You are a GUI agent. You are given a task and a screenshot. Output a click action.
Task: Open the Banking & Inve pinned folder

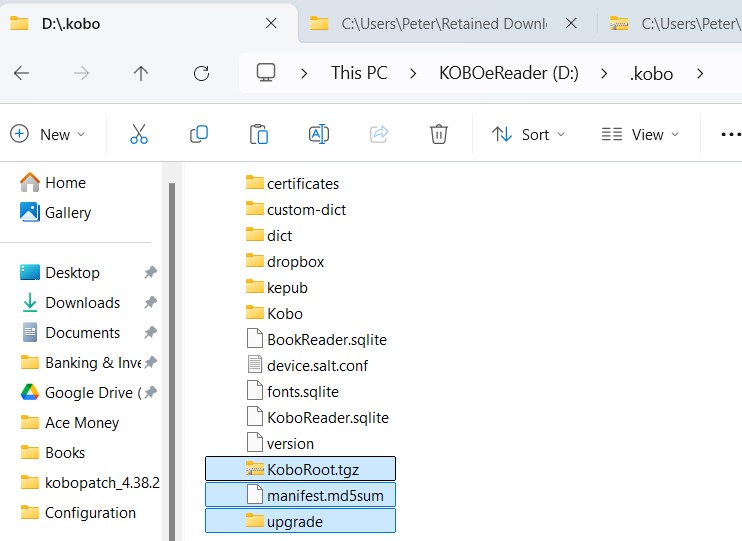point(80,363)
